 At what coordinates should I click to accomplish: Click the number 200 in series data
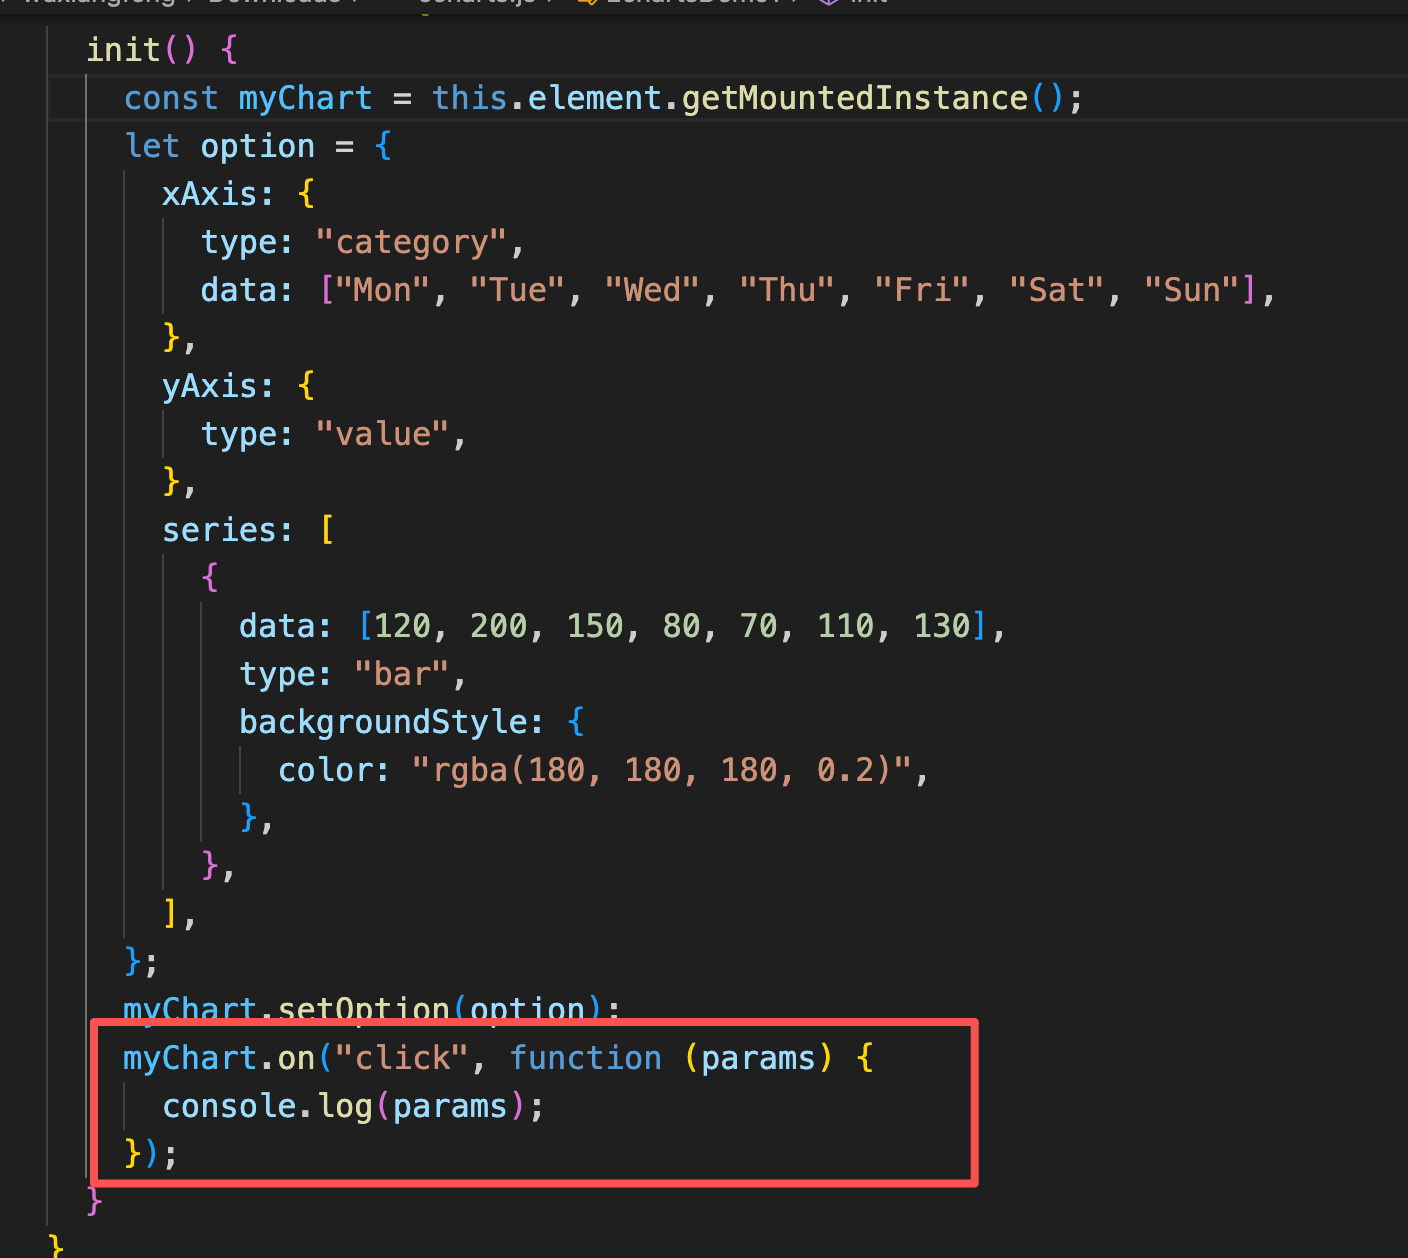coord(498,626)
